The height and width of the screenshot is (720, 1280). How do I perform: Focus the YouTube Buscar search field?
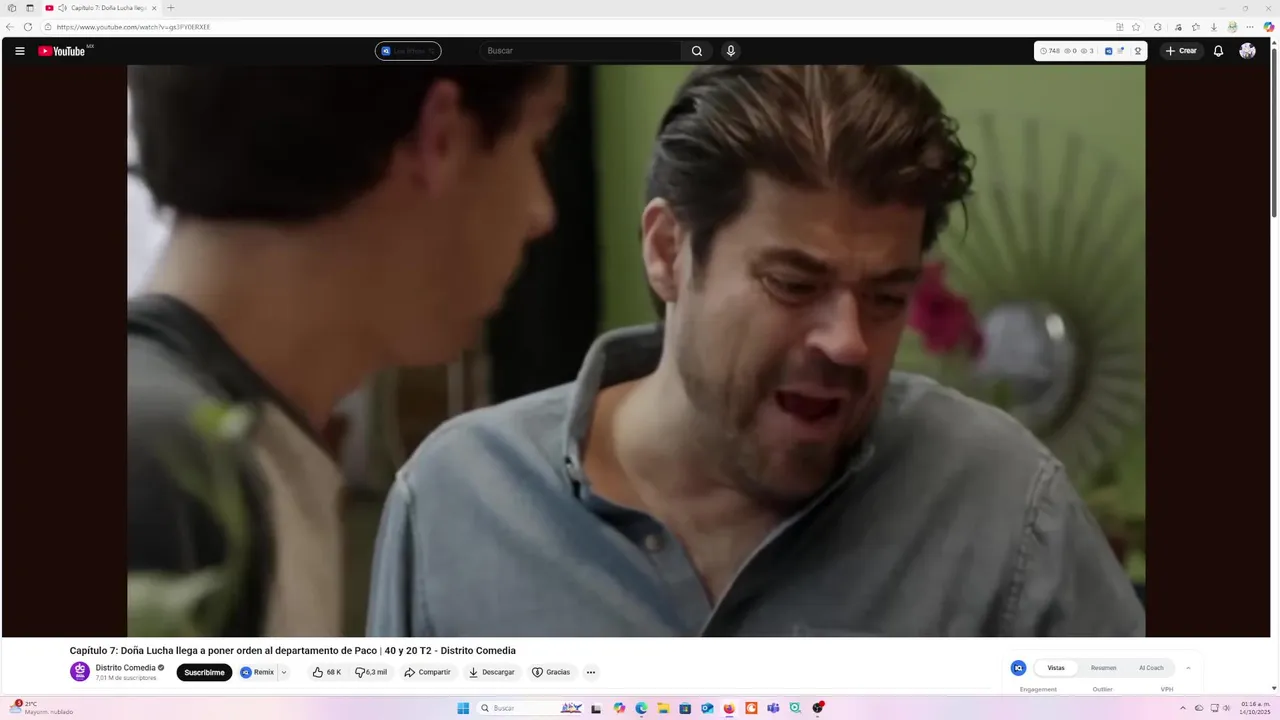pyautogui.click(x=582, y=51)
